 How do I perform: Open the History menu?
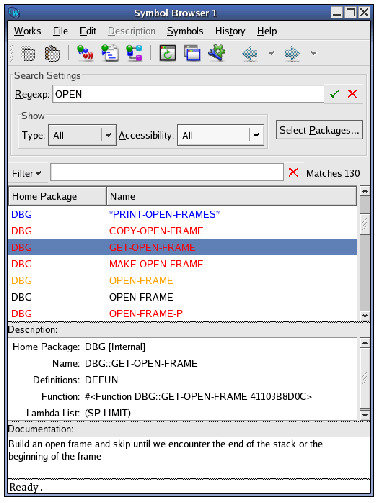[x=230, y=31]
